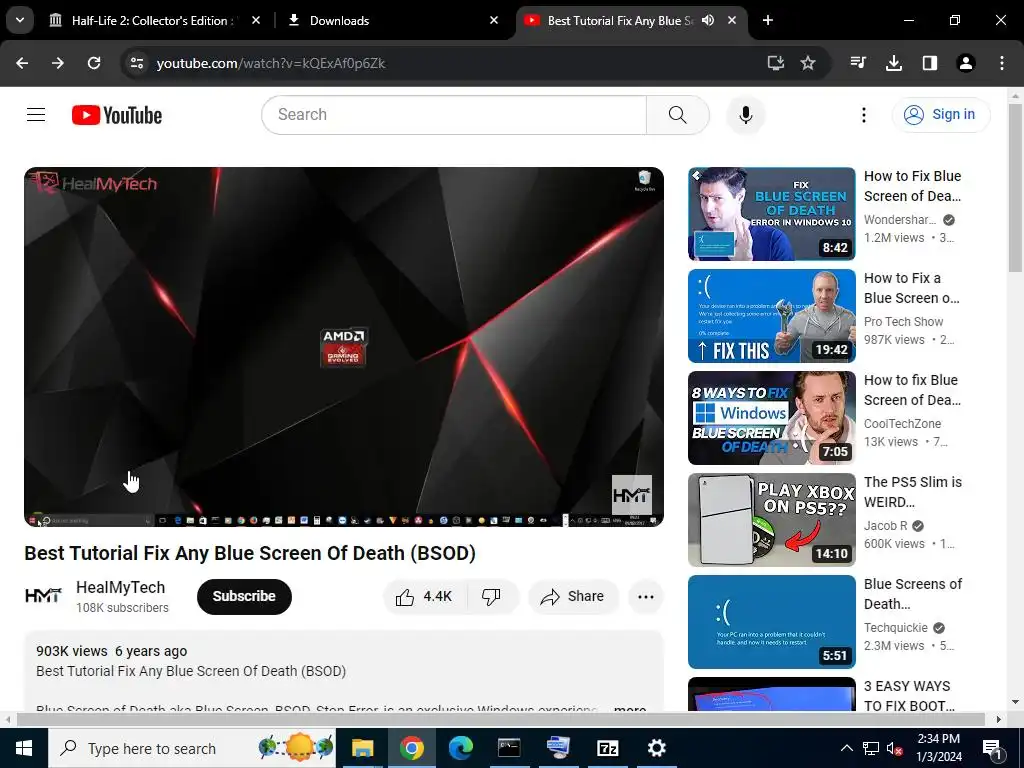The width and height of the screenshot is (1024, 768).
Task: Go to YouTube home via logo
Action: click(x=117, y=115)
